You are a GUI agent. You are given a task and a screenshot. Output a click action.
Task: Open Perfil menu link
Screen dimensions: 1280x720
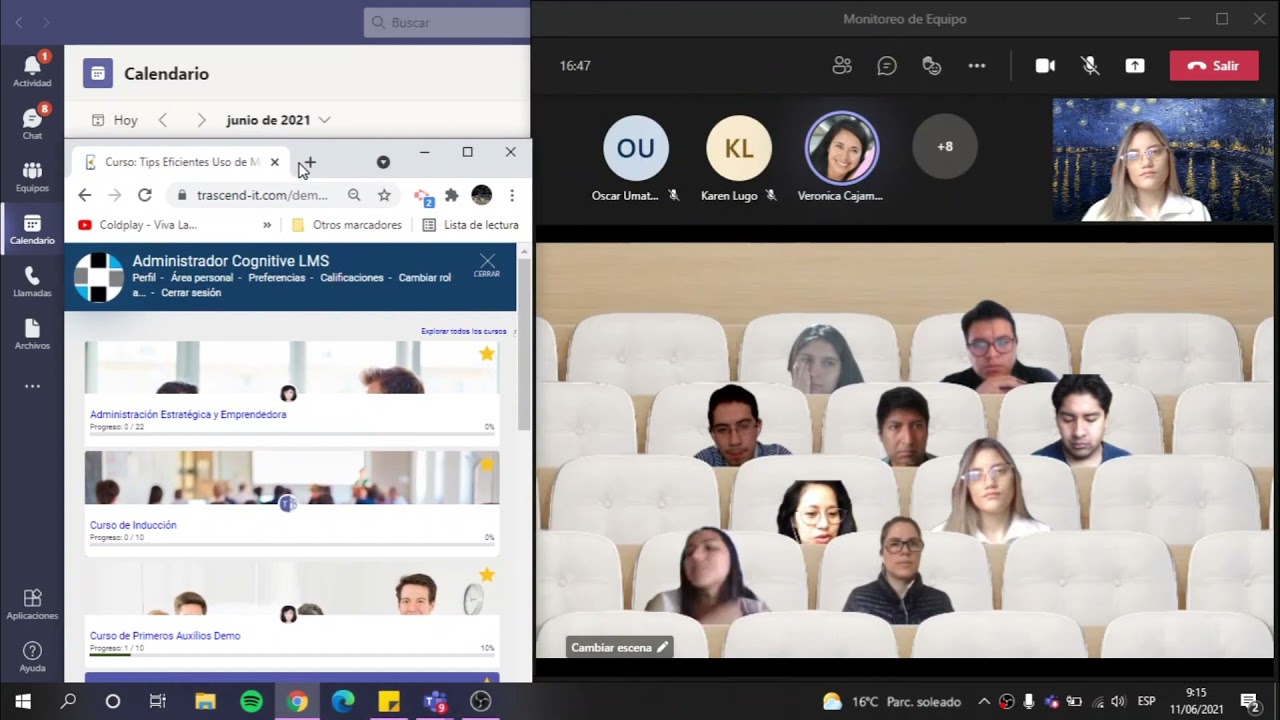[x=144, y=278]
